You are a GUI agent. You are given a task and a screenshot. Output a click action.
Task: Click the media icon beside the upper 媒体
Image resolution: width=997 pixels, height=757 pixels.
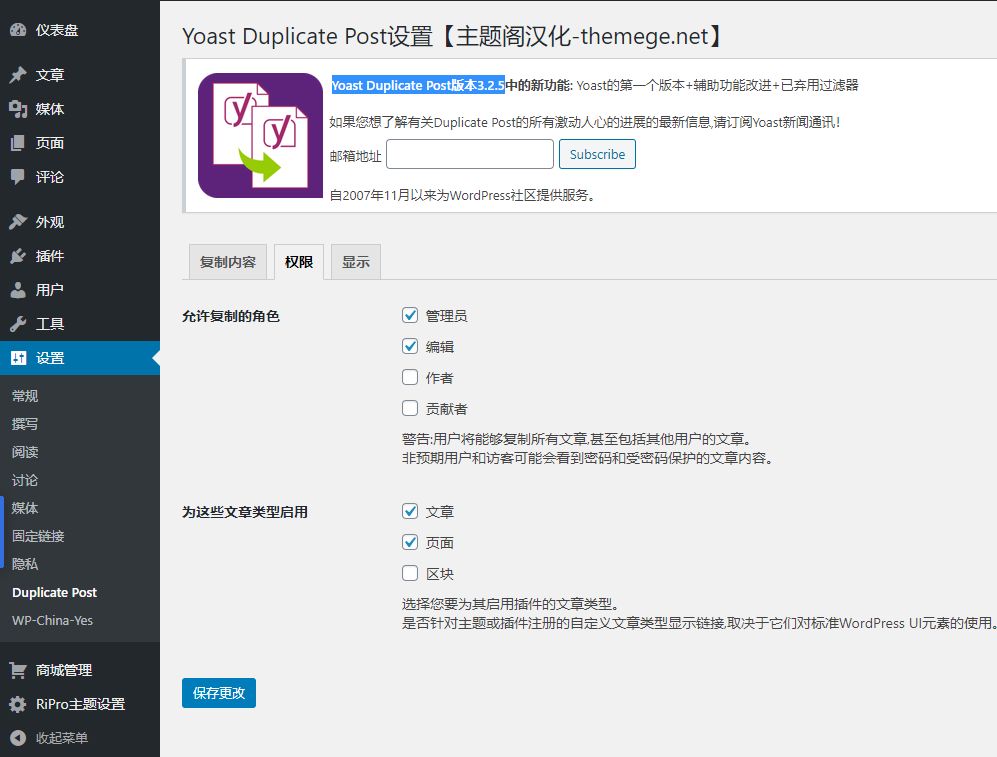(18, 109)
